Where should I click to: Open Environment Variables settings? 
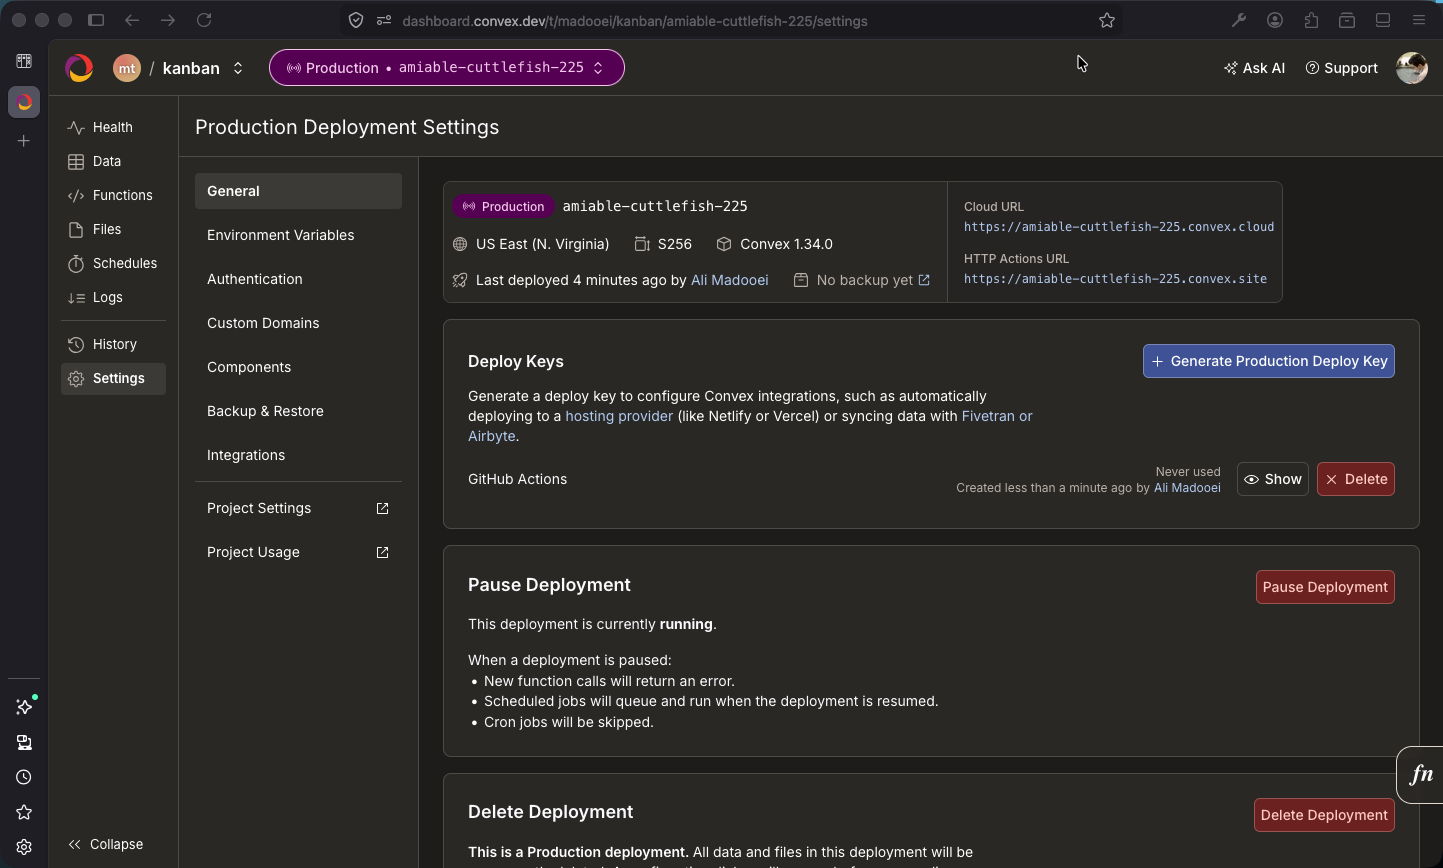click(x=298, y=235)
